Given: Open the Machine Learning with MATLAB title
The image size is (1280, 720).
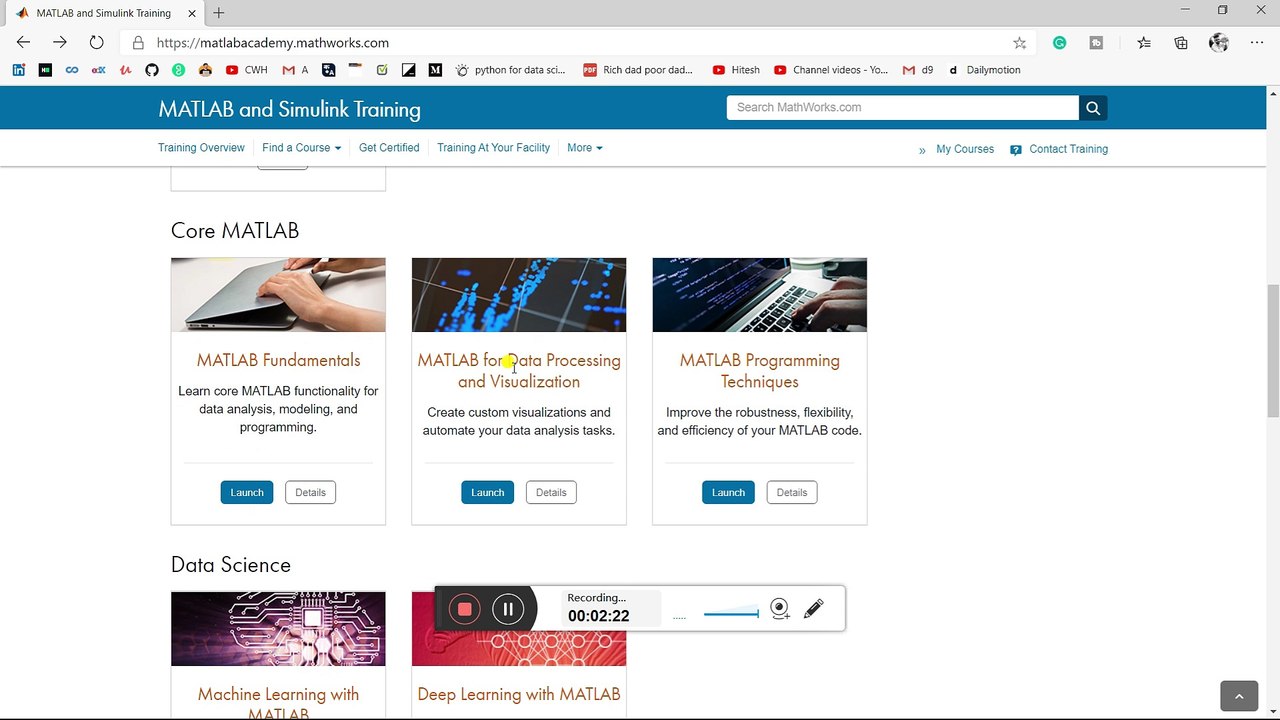Looking at the screenshot, I should coord(278,703).
